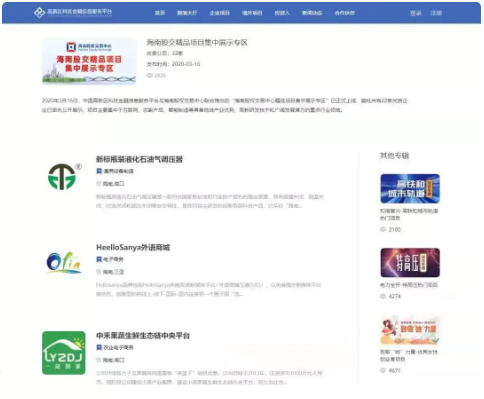Open the 首页 home navigation item
This screenshot has height=399, width=484.
pos(160,13)
